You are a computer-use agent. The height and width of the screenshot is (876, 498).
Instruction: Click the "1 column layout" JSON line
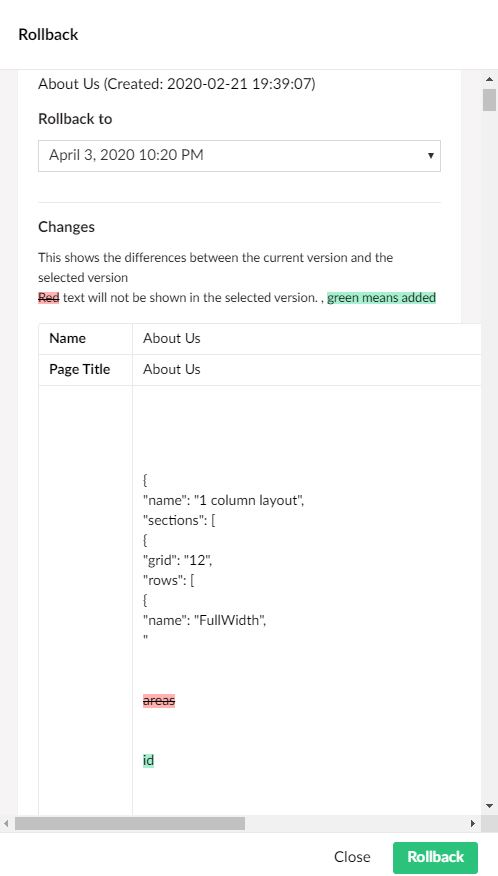tap(224, 500)
